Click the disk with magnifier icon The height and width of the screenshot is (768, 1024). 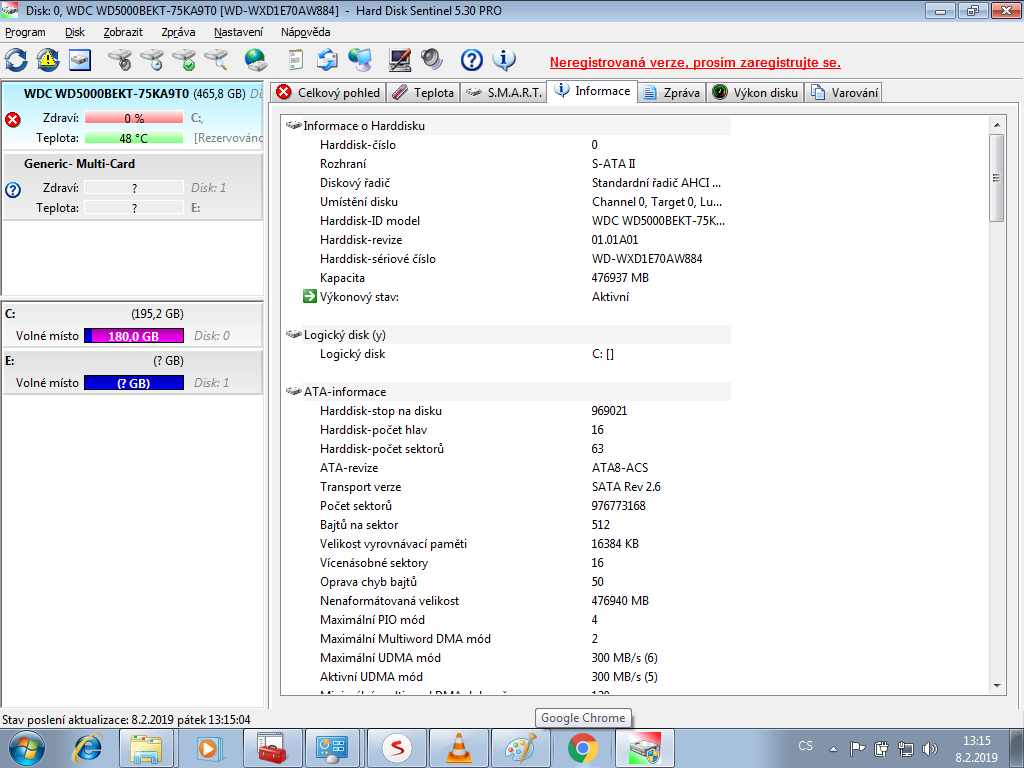(217, 59)
